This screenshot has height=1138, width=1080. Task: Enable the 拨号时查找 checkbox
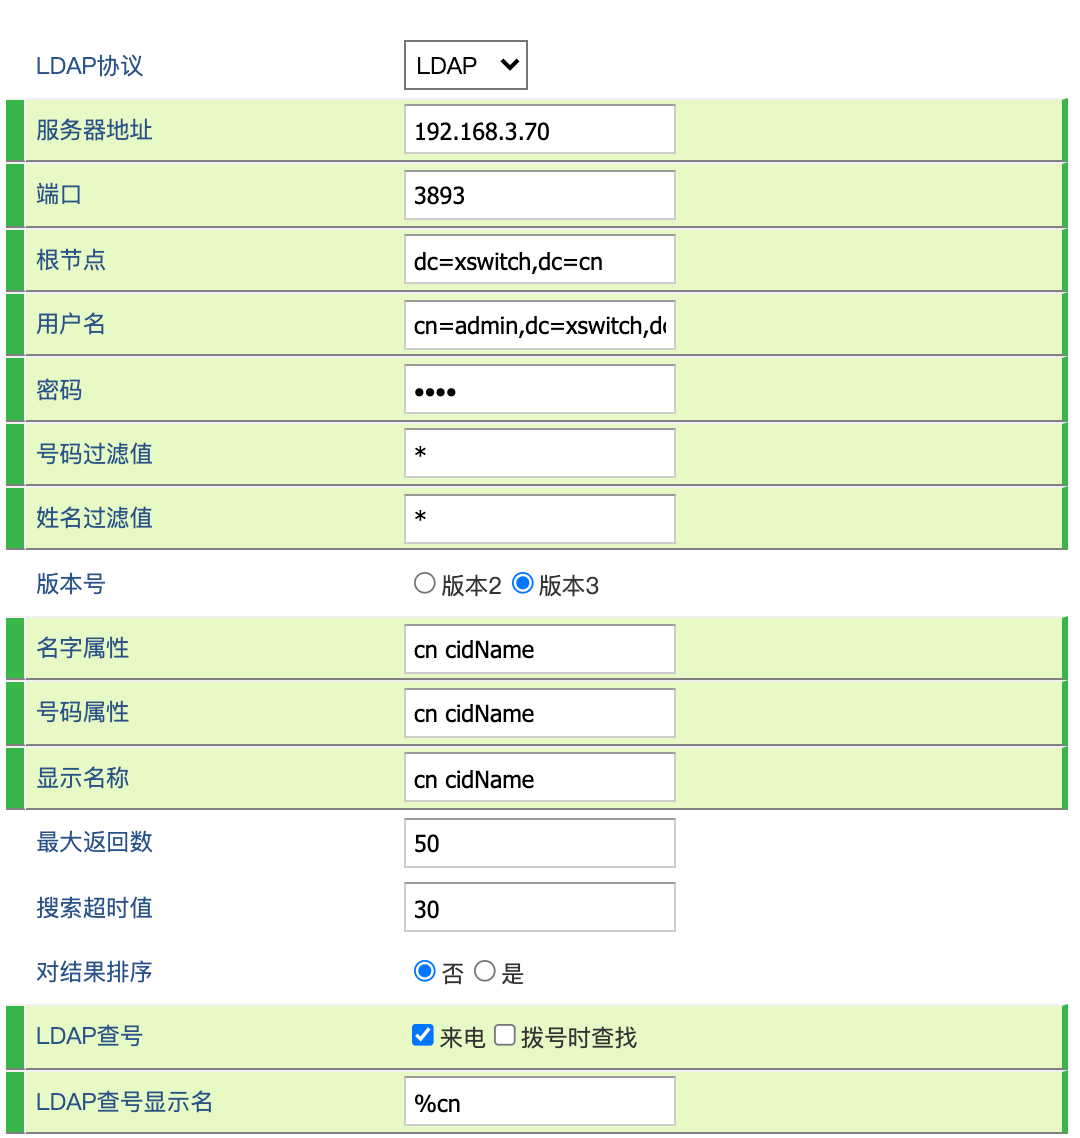coord(505,1035)
